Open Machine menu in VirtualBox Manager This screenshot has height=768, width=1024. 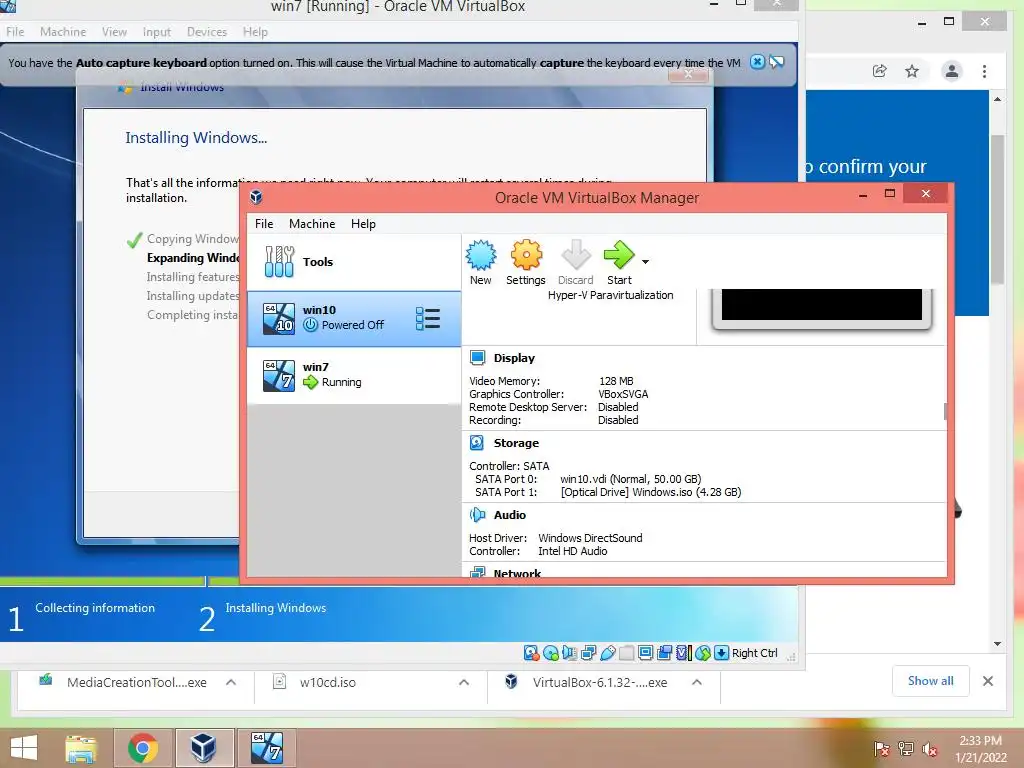pos(312,224)
